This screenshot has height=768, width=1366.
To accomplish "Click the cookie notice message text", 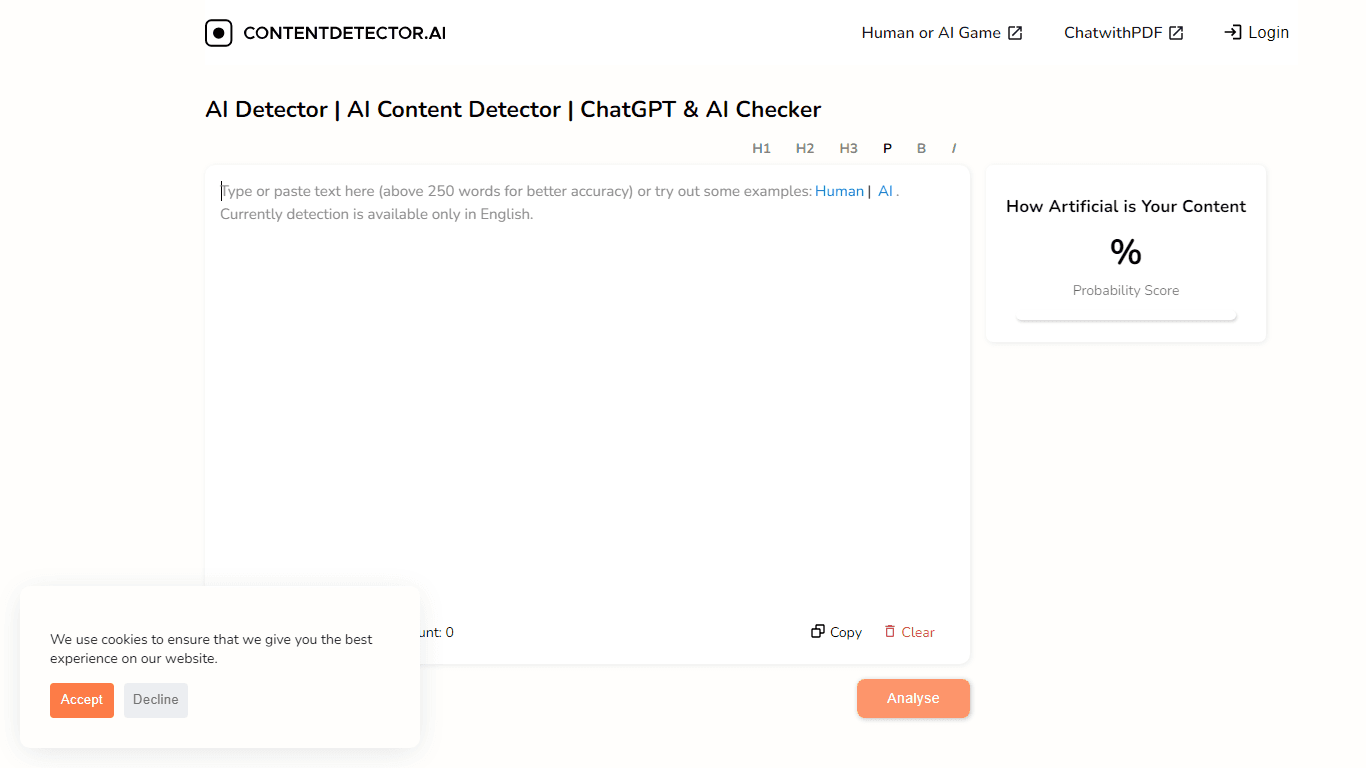I will click(212, 649).
